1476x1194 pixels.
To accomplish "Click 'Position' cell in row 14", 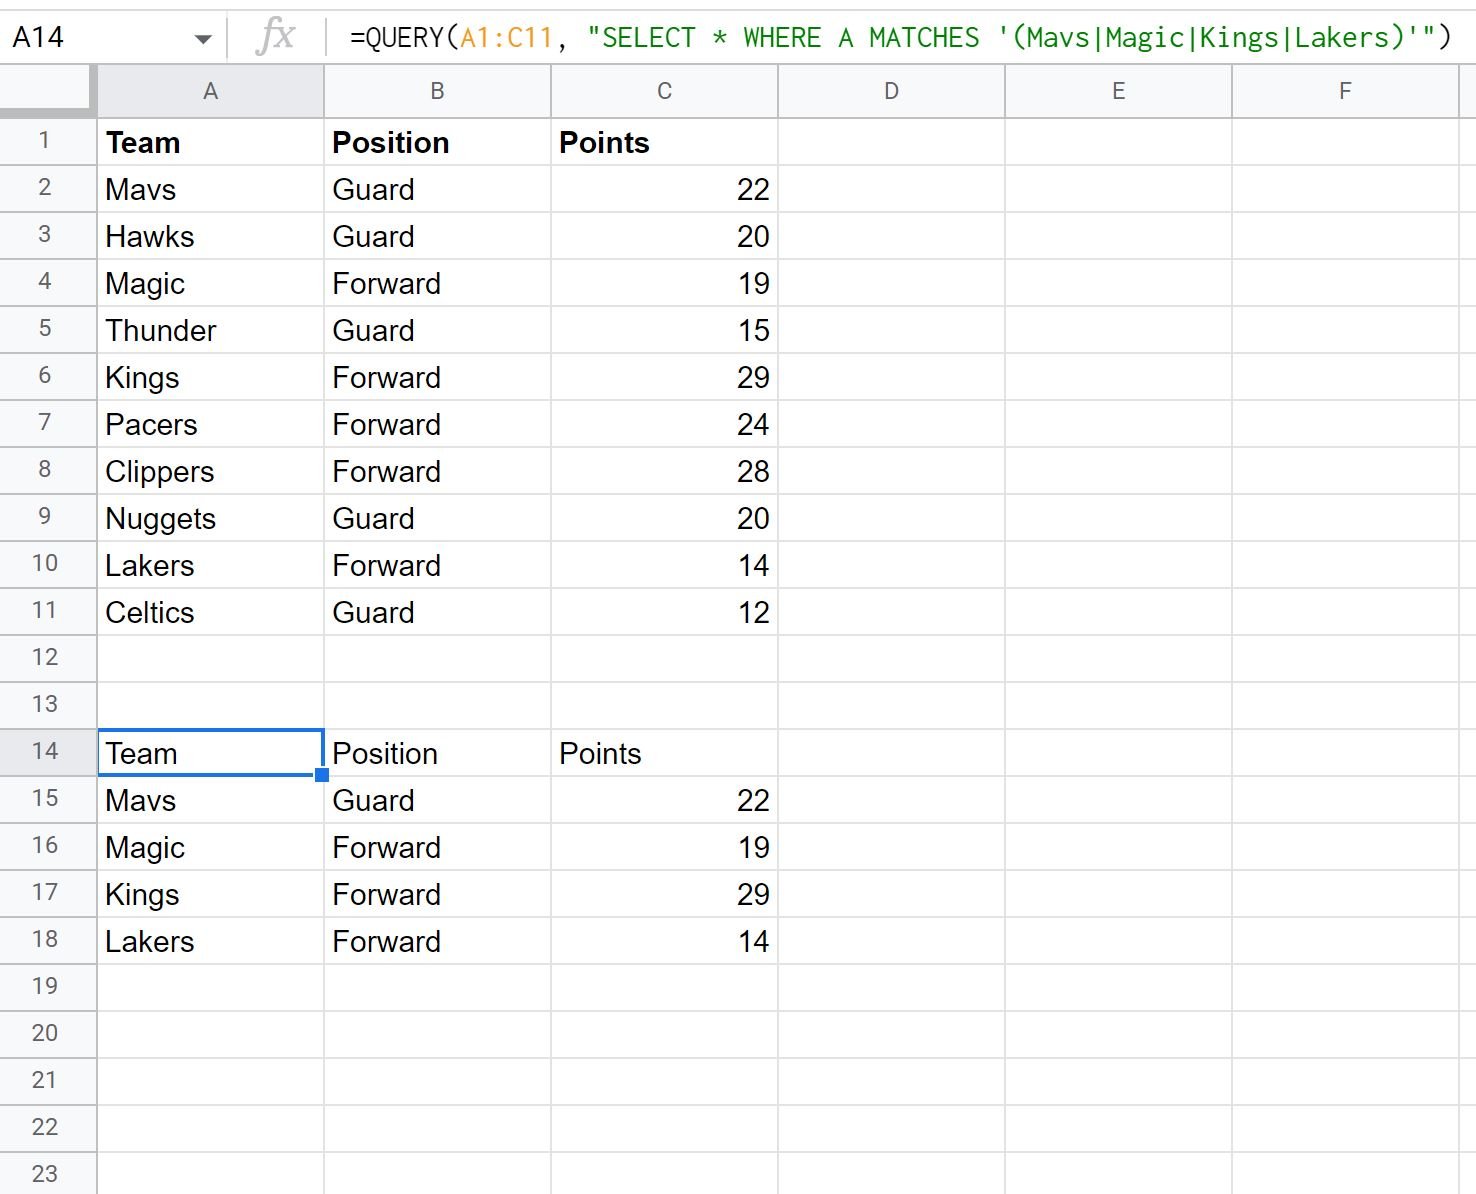I will tap(437, 753).
